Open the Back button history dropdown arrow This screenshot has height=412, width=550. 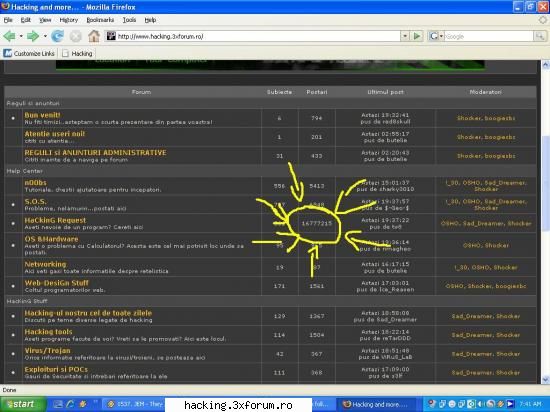click(21, 36)
